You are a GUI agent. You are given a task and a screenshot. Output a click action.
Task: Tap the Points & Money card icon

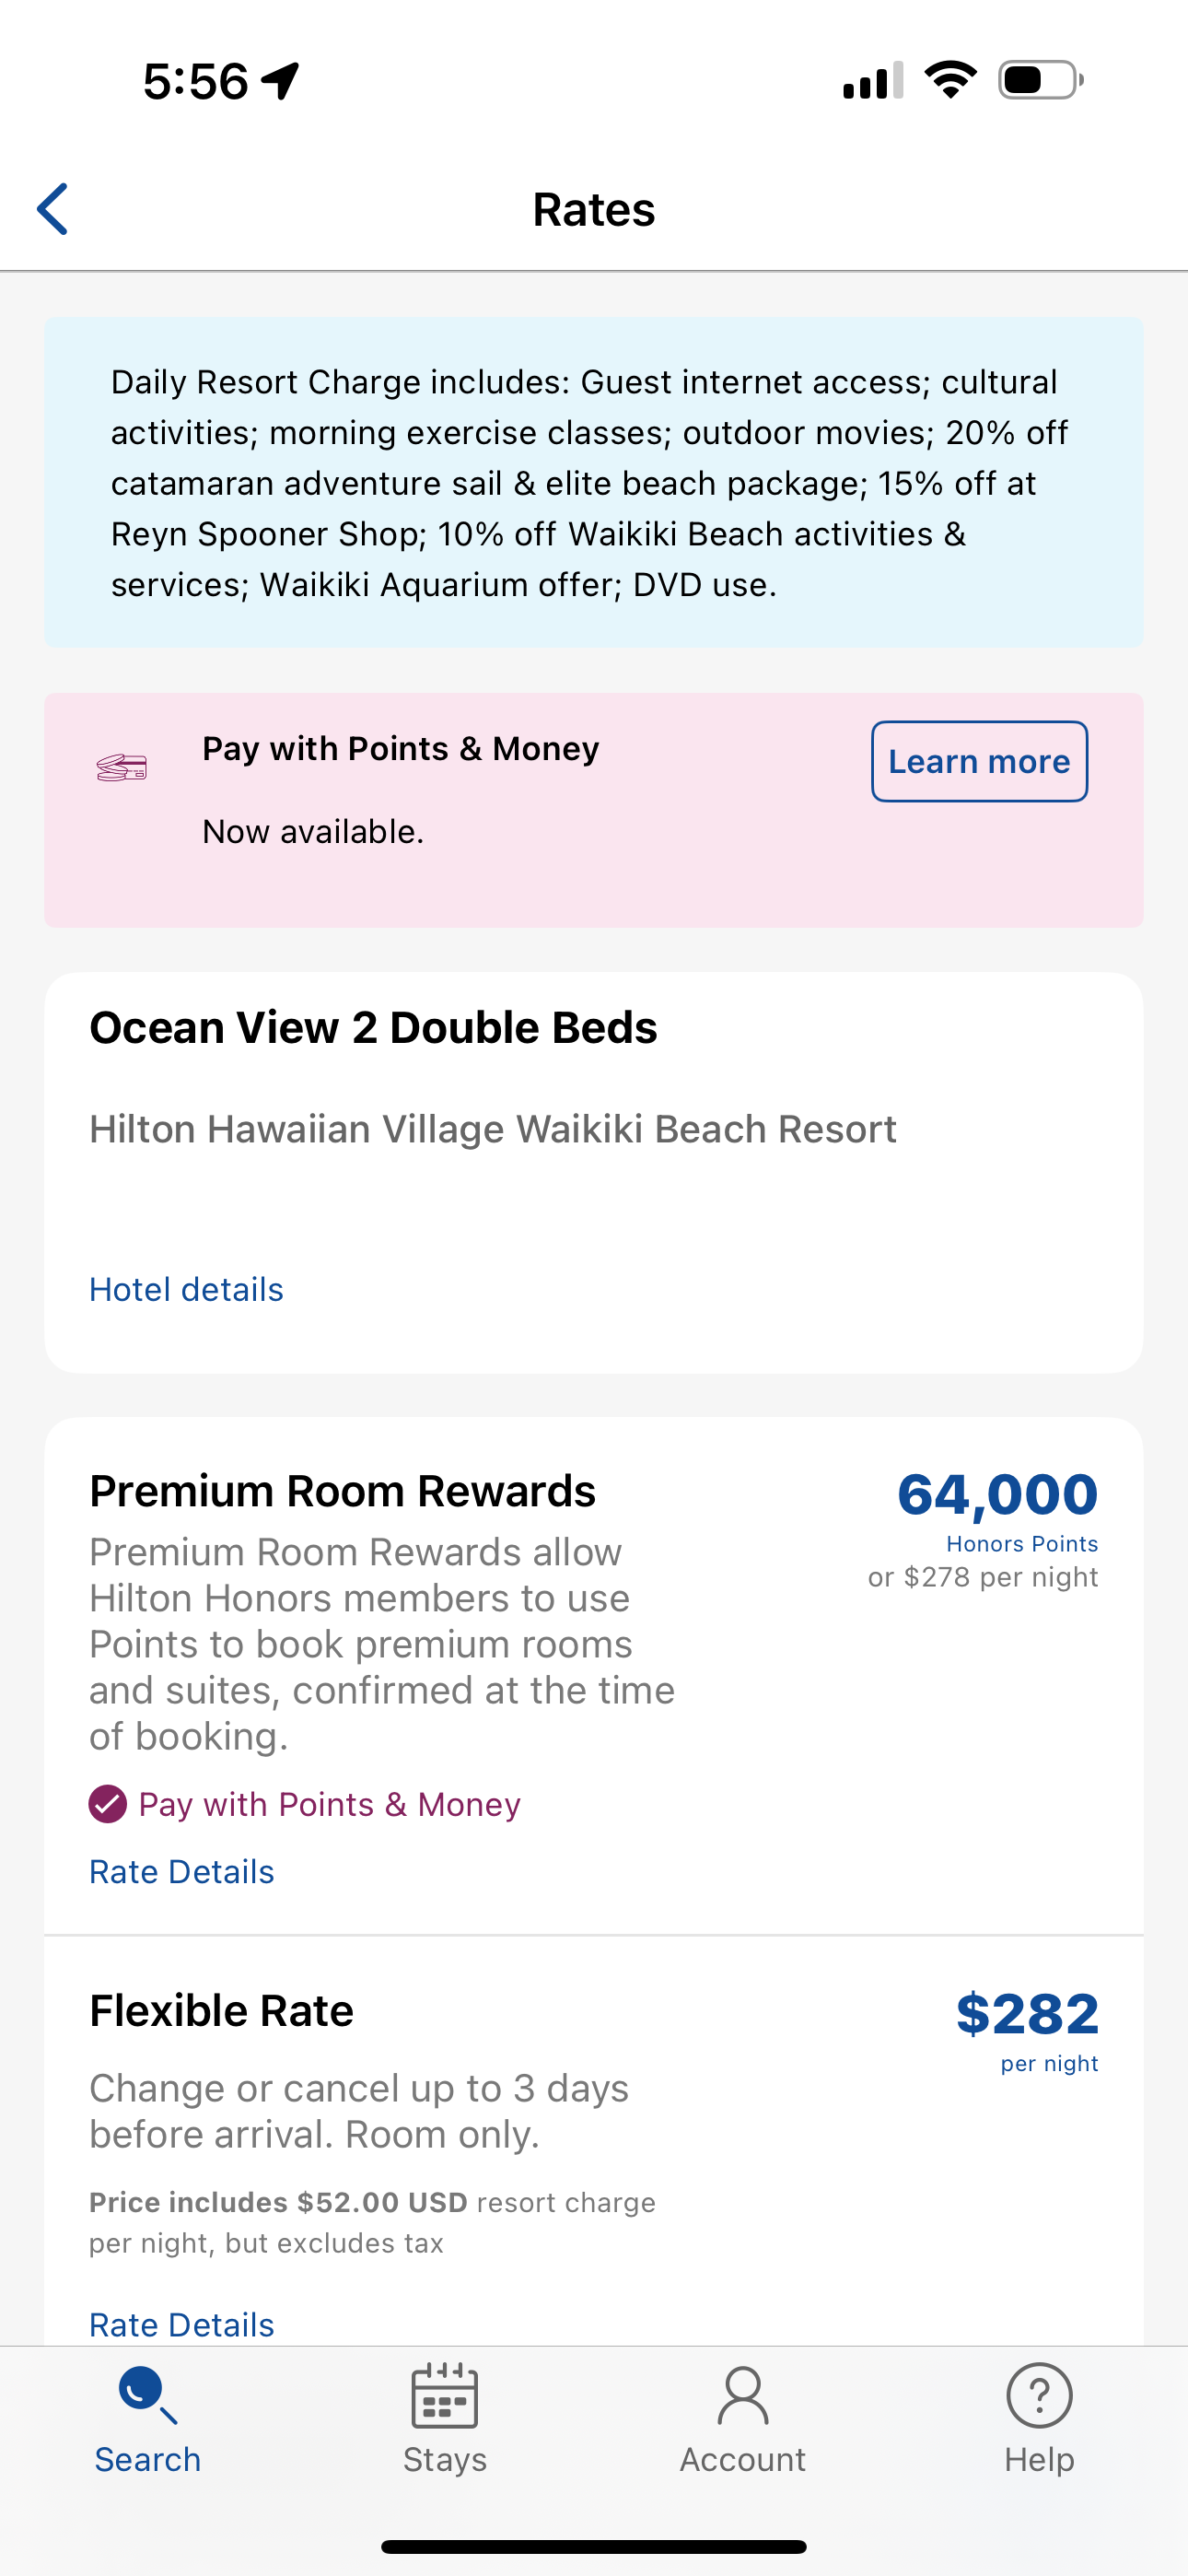coord(122,768)
